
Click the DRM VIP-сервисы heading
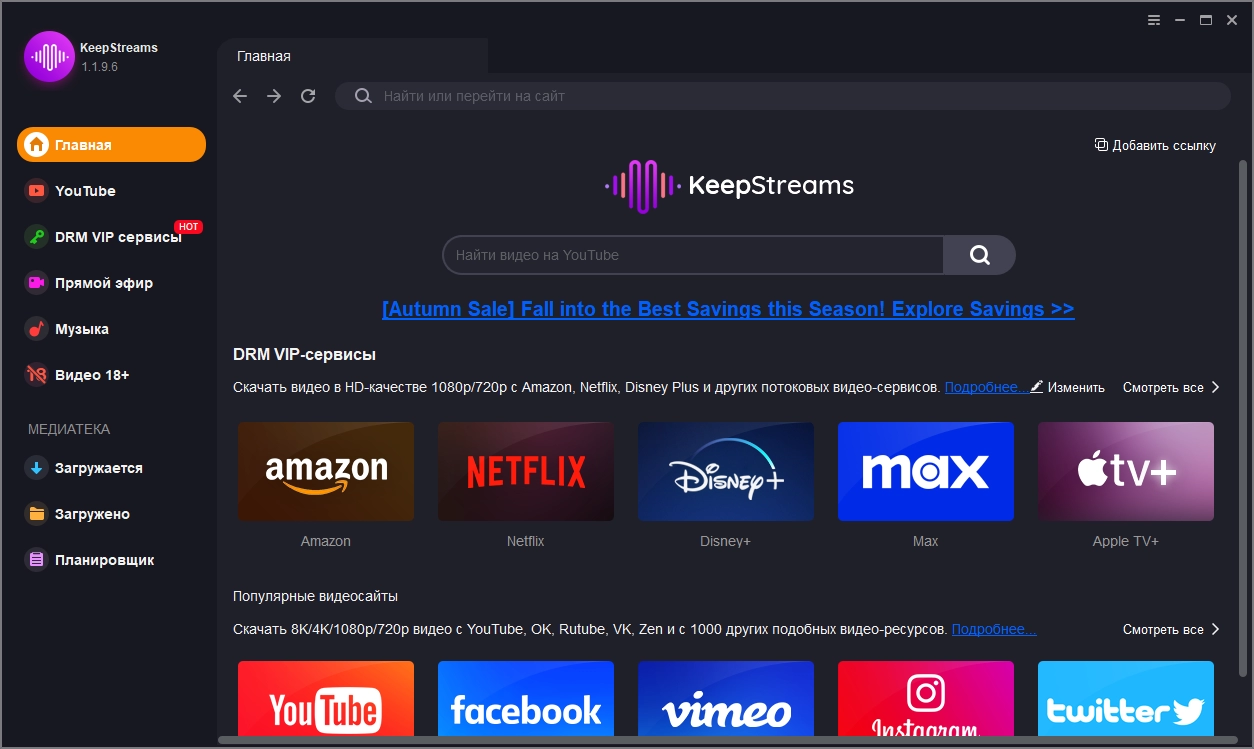(304, 354)
